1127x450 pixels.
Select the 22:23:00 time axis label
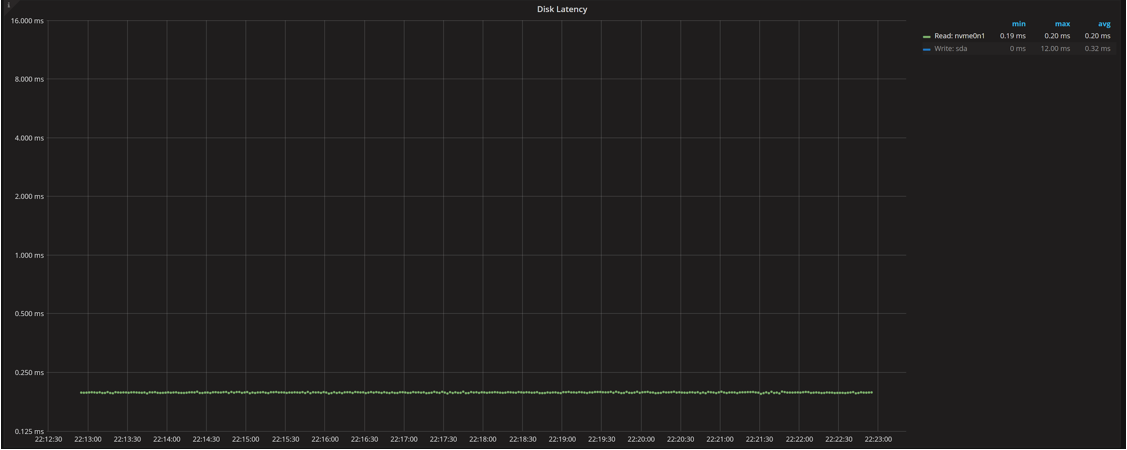[878, 439]
